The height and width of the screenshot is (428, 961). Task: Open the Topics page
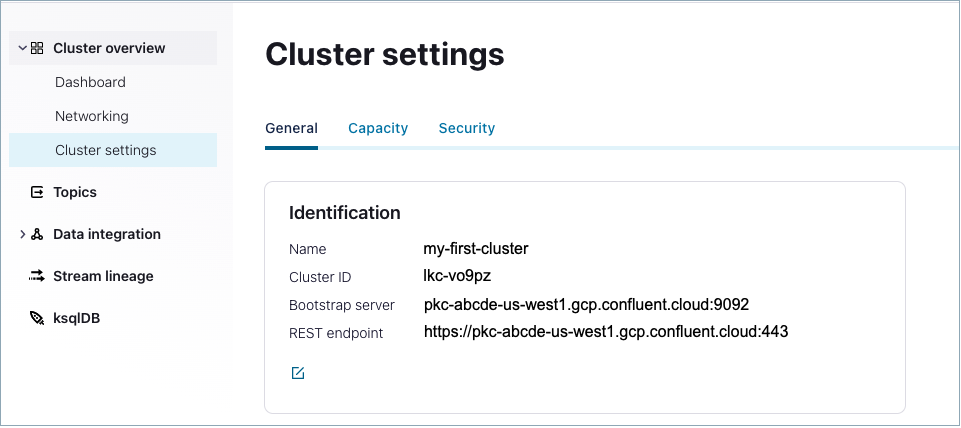click(x=75, y=192)
